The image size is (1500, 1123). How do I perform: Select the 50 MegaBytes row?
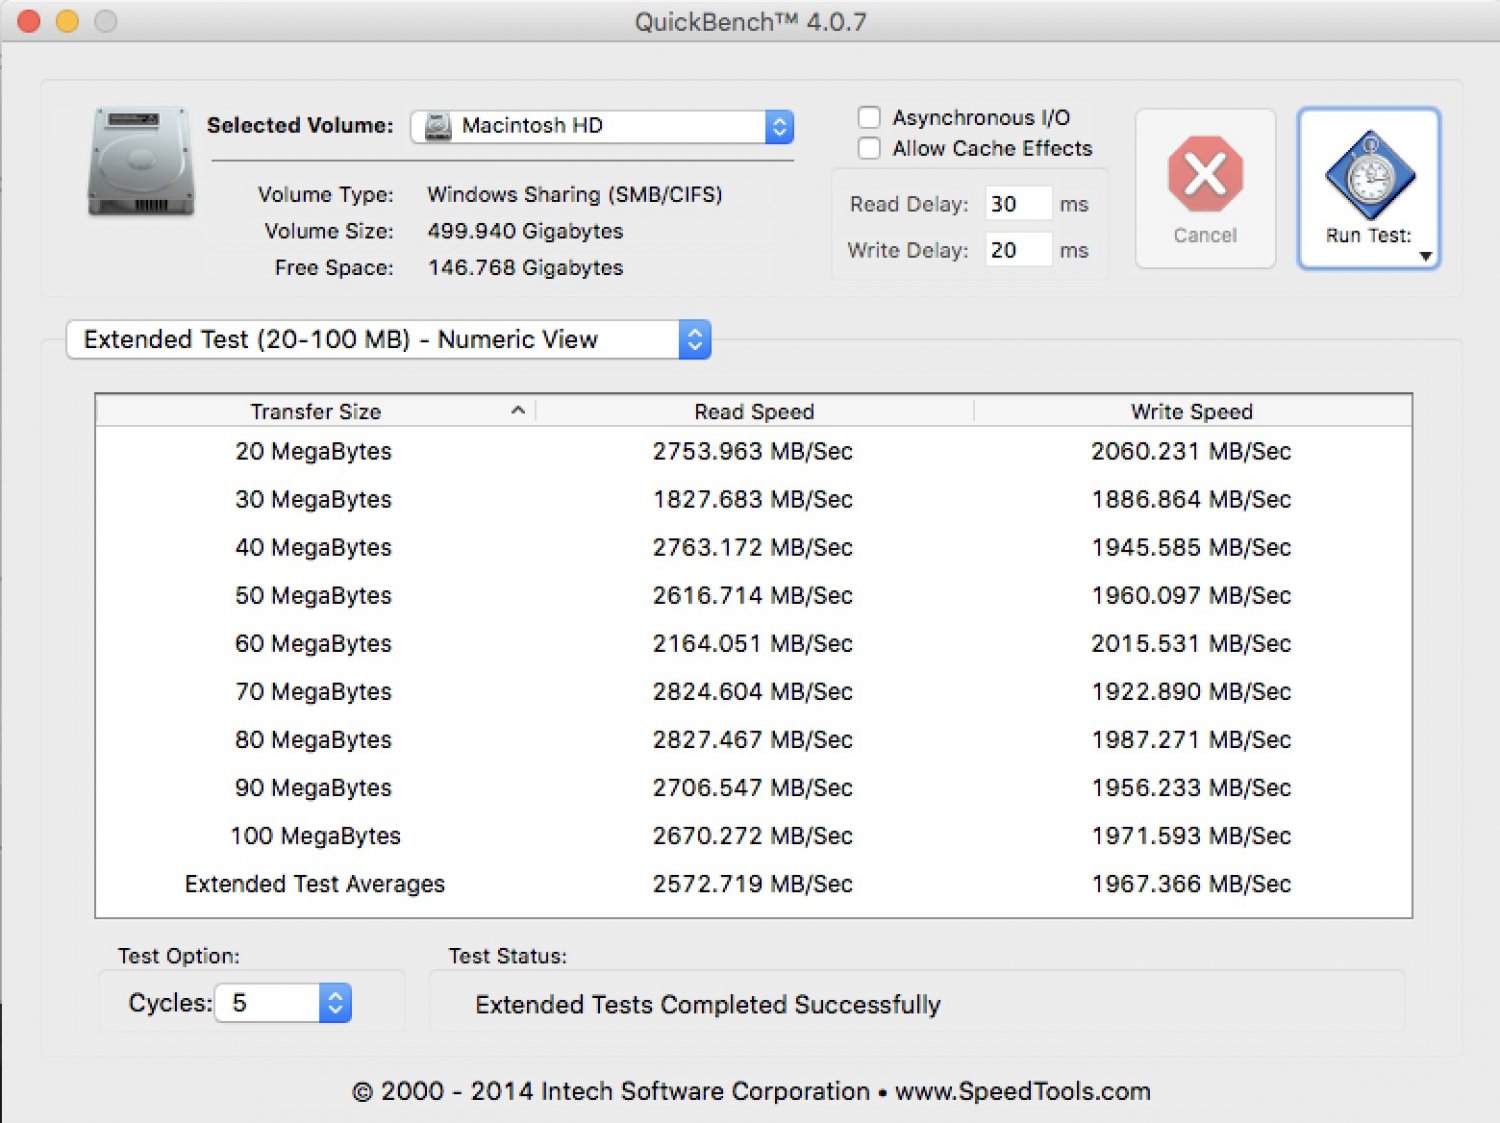coord(754,596)
